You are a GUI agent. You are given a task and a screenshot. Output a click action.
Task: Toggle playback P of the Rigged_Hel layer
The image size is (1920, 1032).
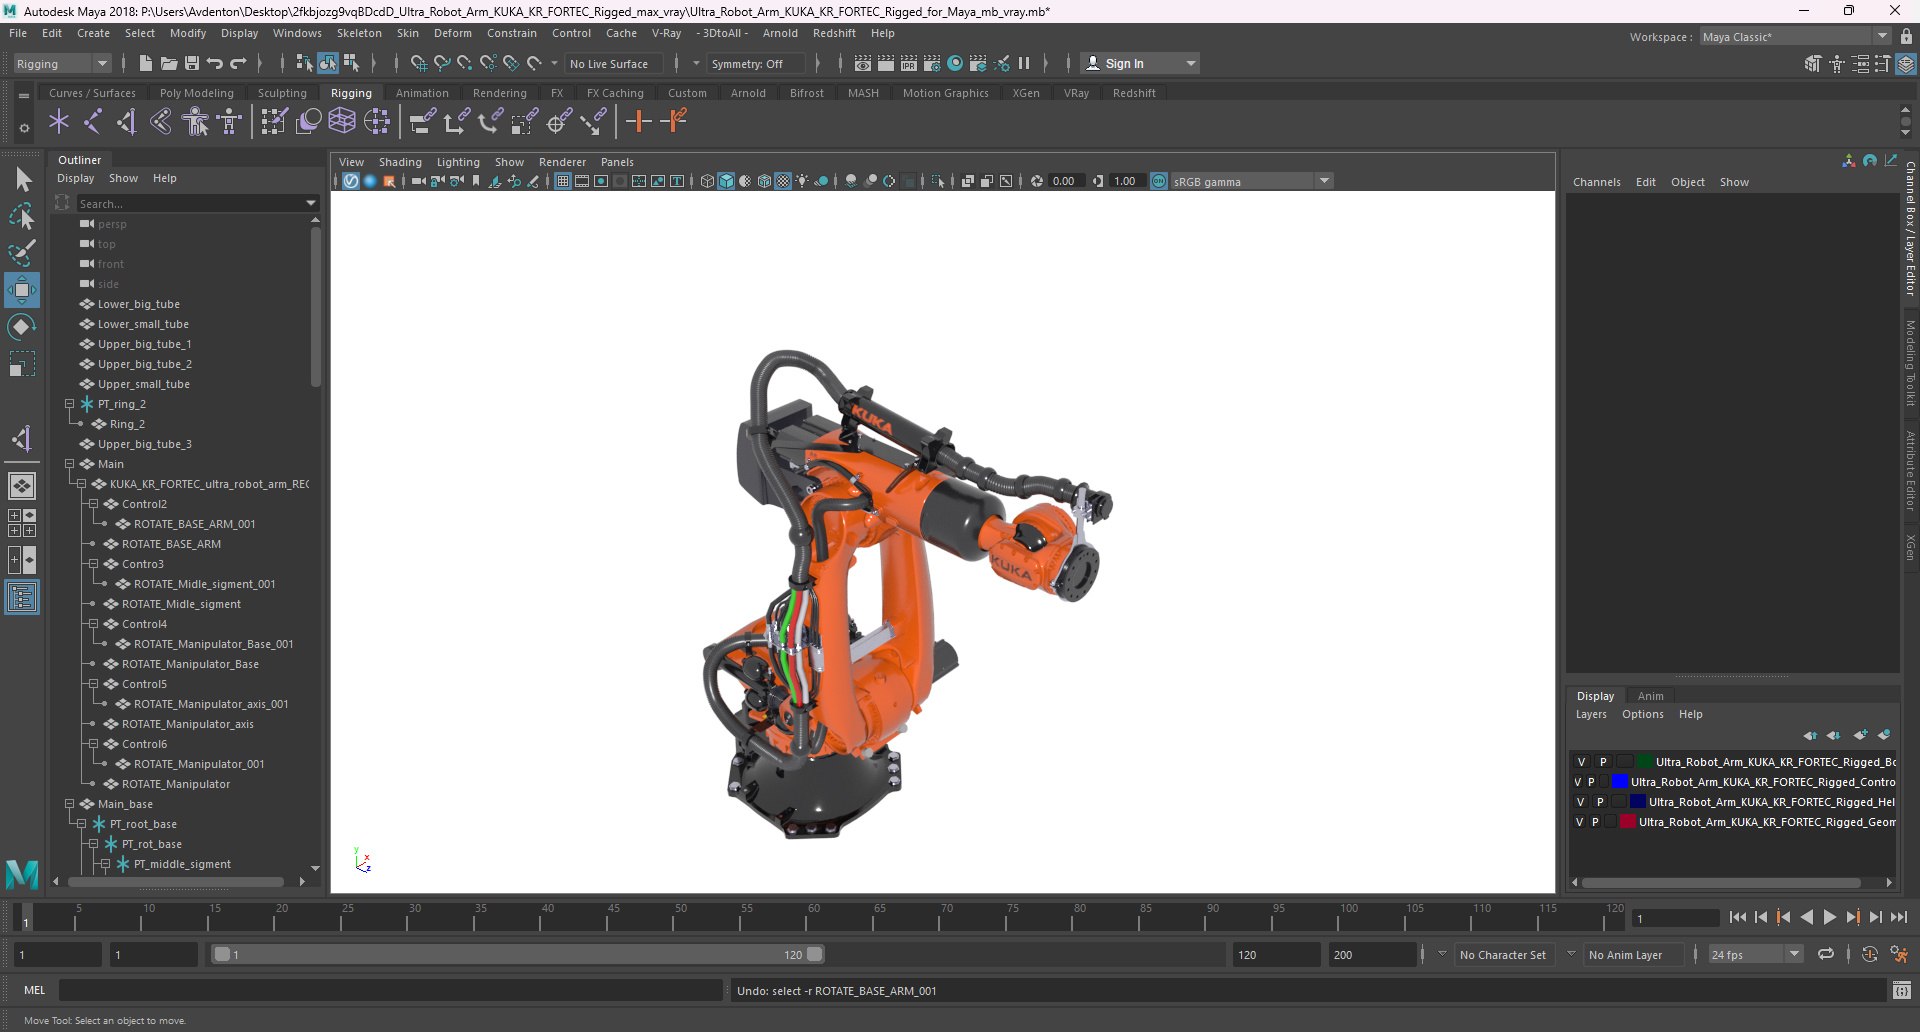coord(1600,802)
